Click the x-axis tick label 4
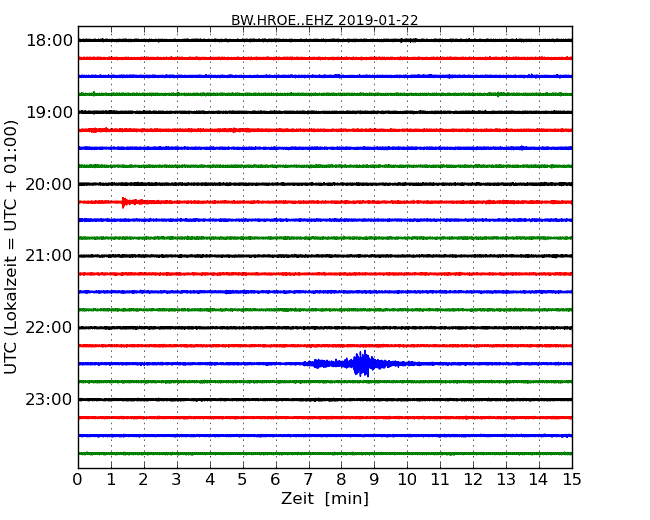 pos(210,479)
